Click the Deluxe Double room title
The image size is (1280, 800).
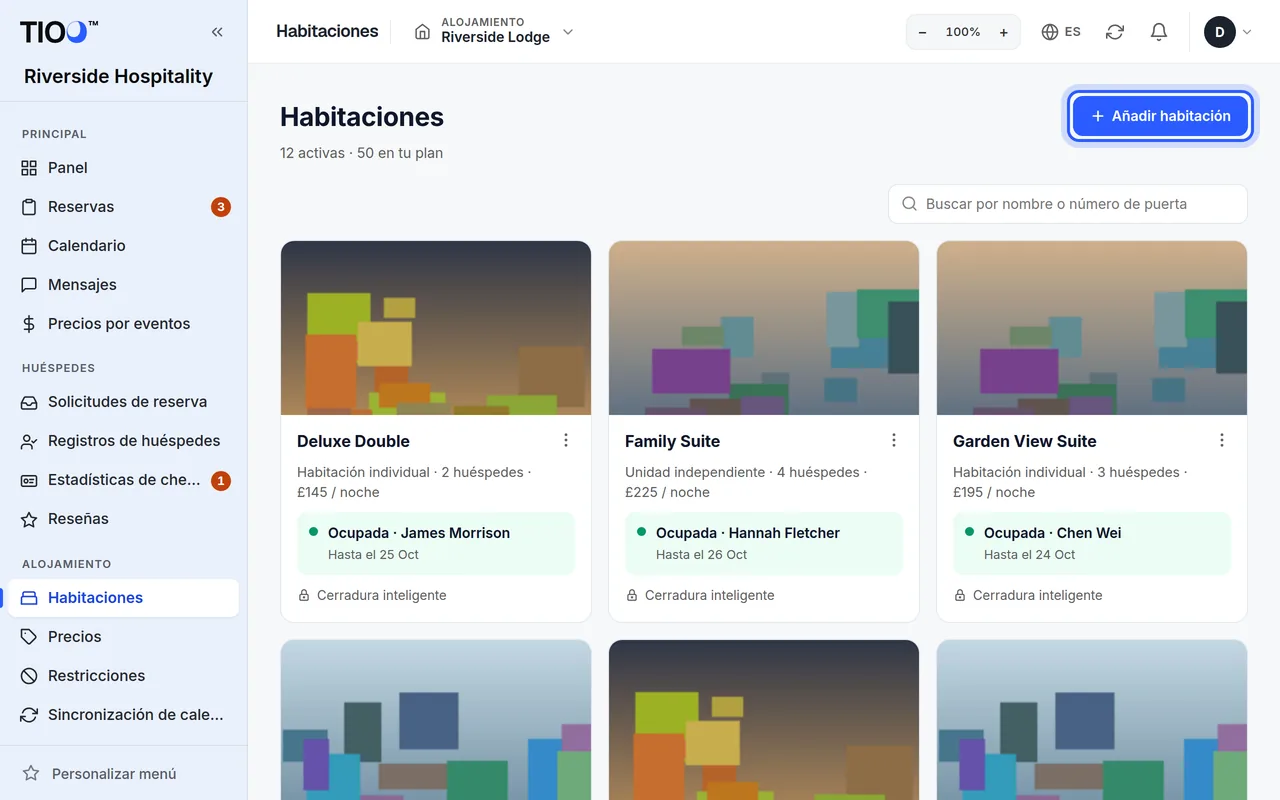(x=353, y=441)
